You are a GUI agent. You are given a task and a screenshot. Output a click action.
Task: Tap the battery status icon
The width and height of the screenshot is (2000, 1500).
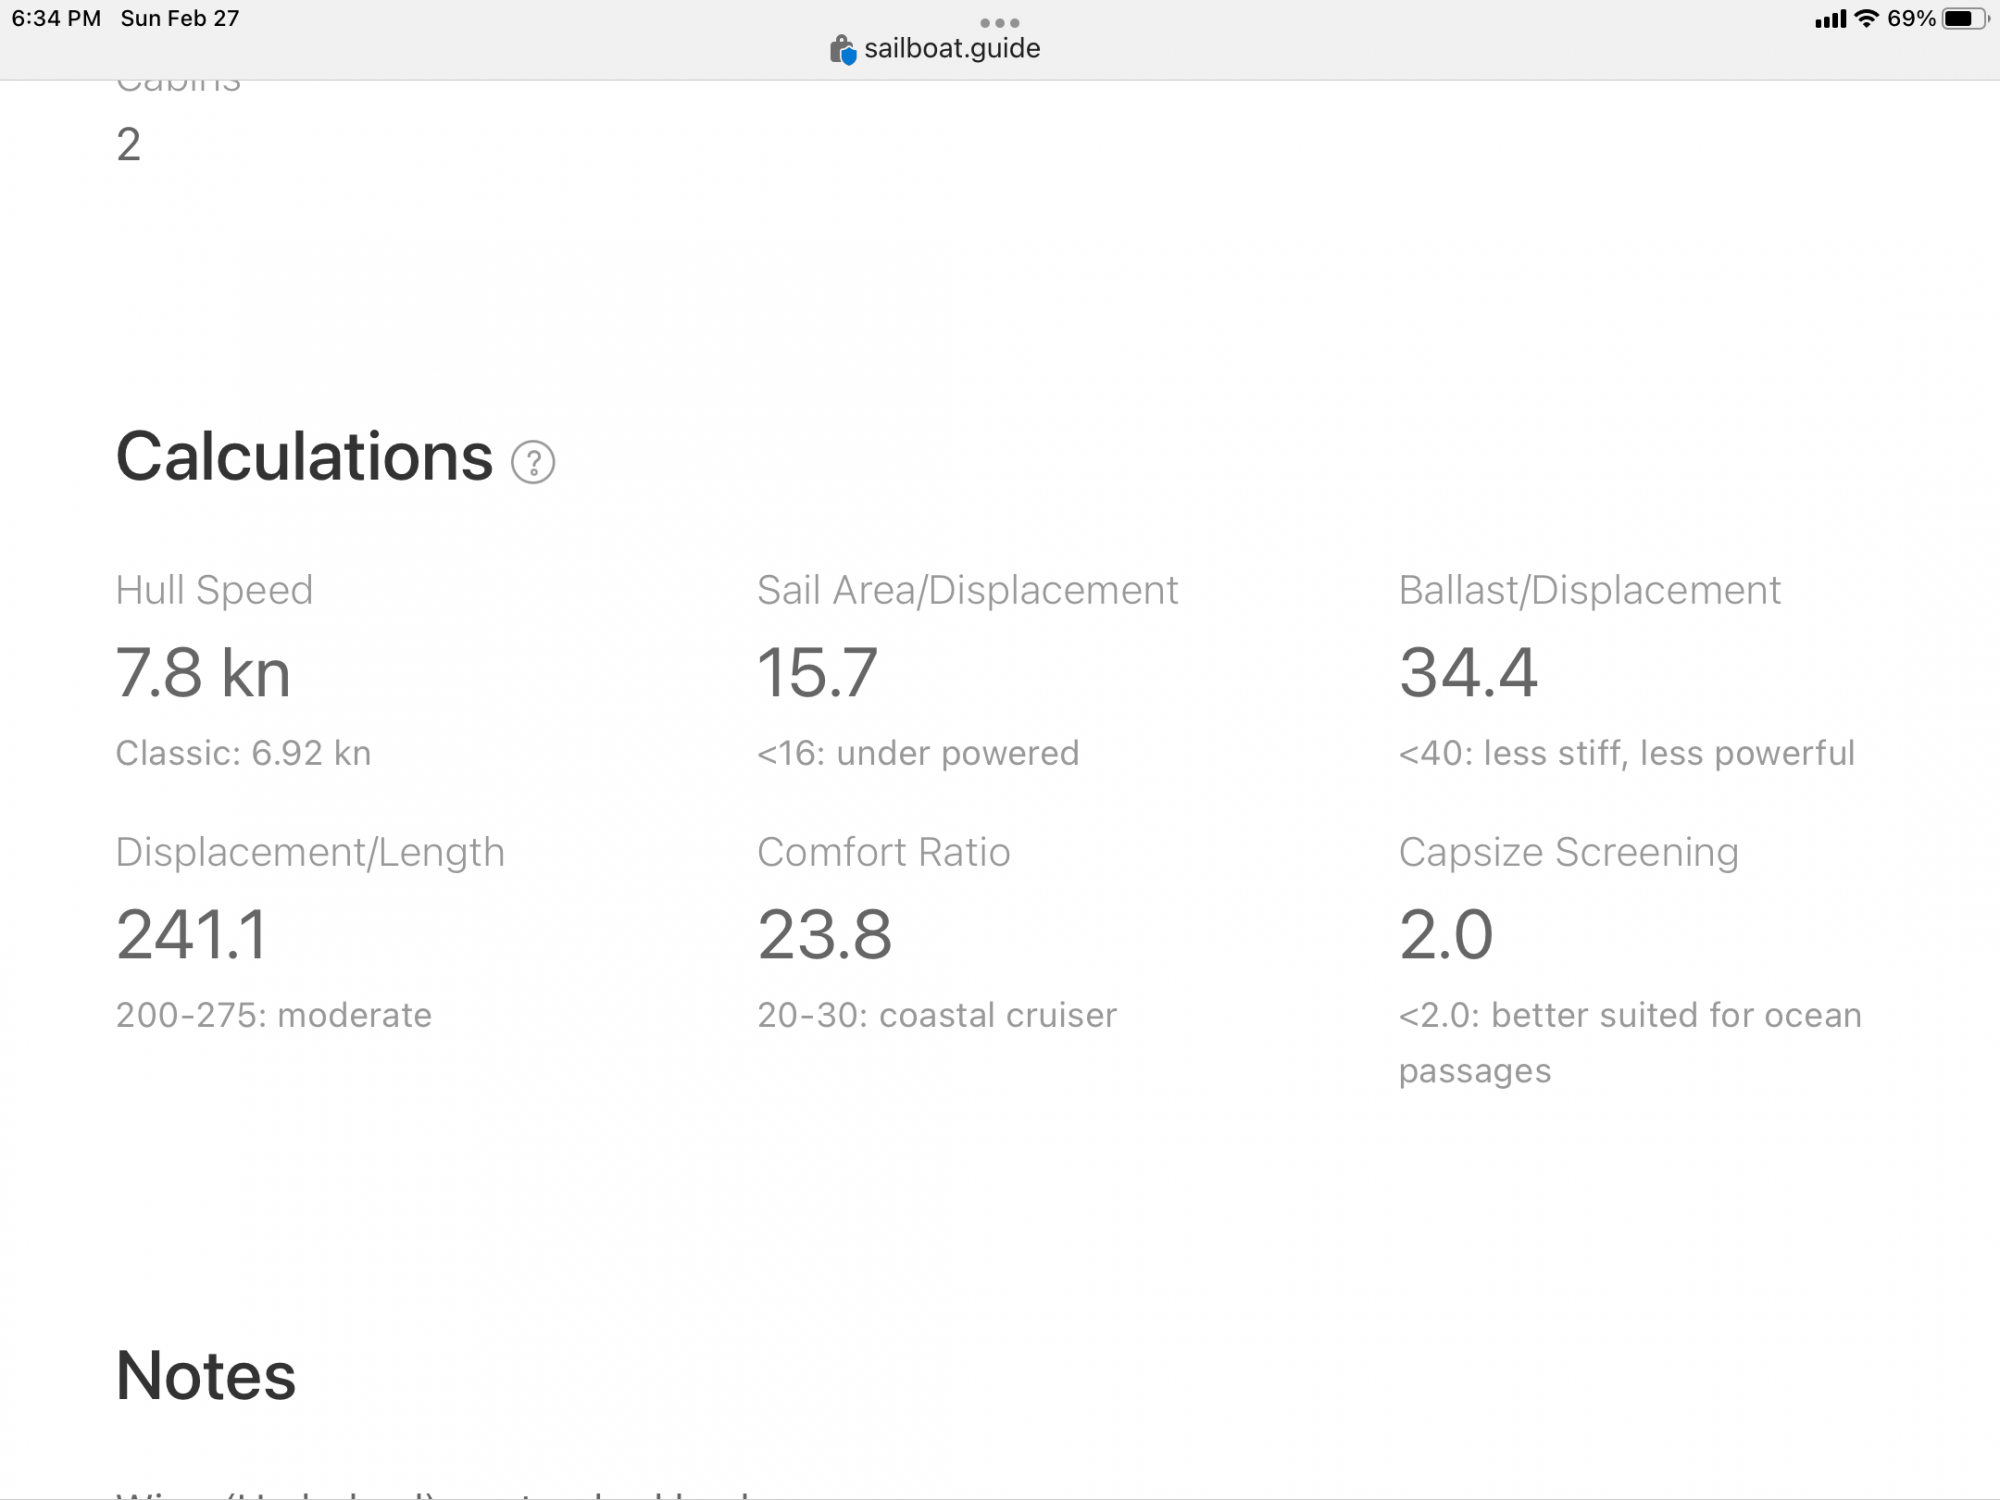1964,19
